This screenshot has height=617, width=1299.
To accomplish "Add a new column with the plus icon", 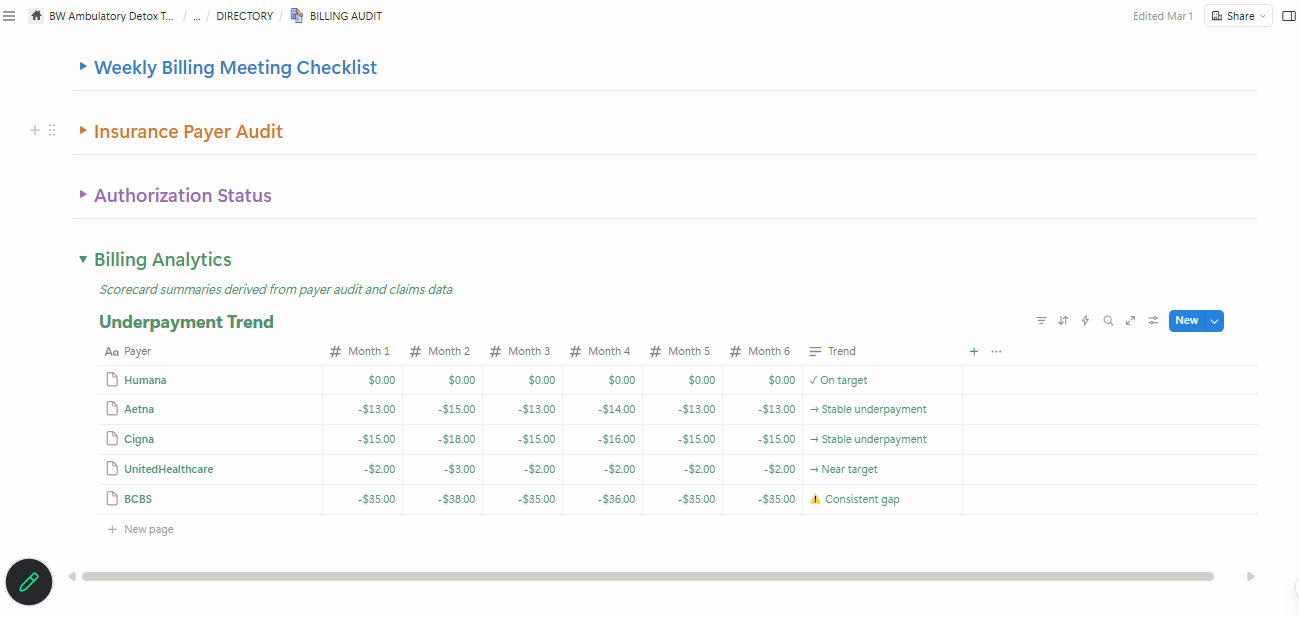I will 973,351.
